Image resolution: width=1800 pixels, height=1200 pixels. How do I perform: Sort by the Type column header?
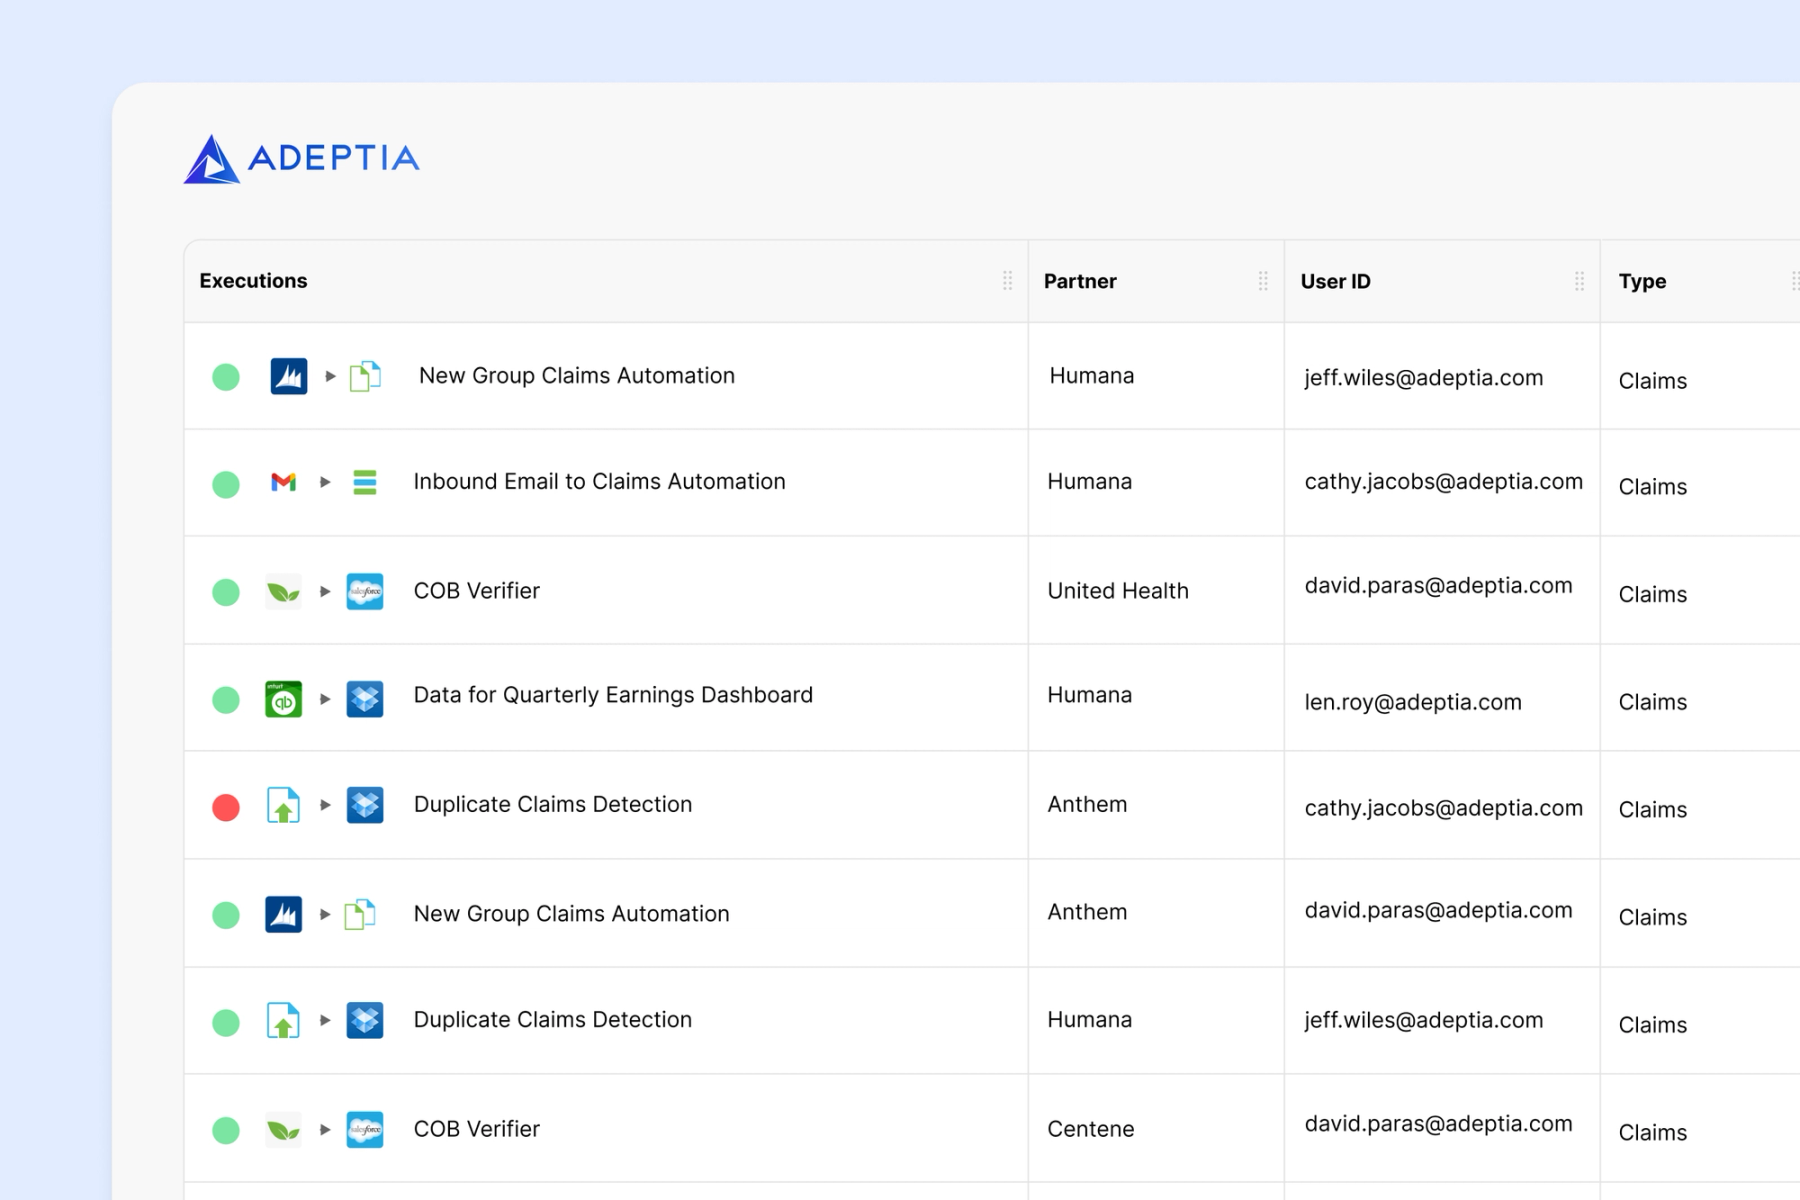point(1642,282)
